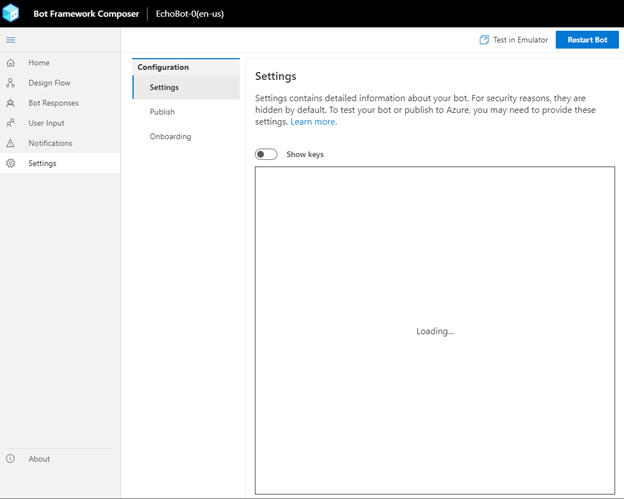Click the About info circle icon
This screenshot has height=499, width=624.
point(11,459)
